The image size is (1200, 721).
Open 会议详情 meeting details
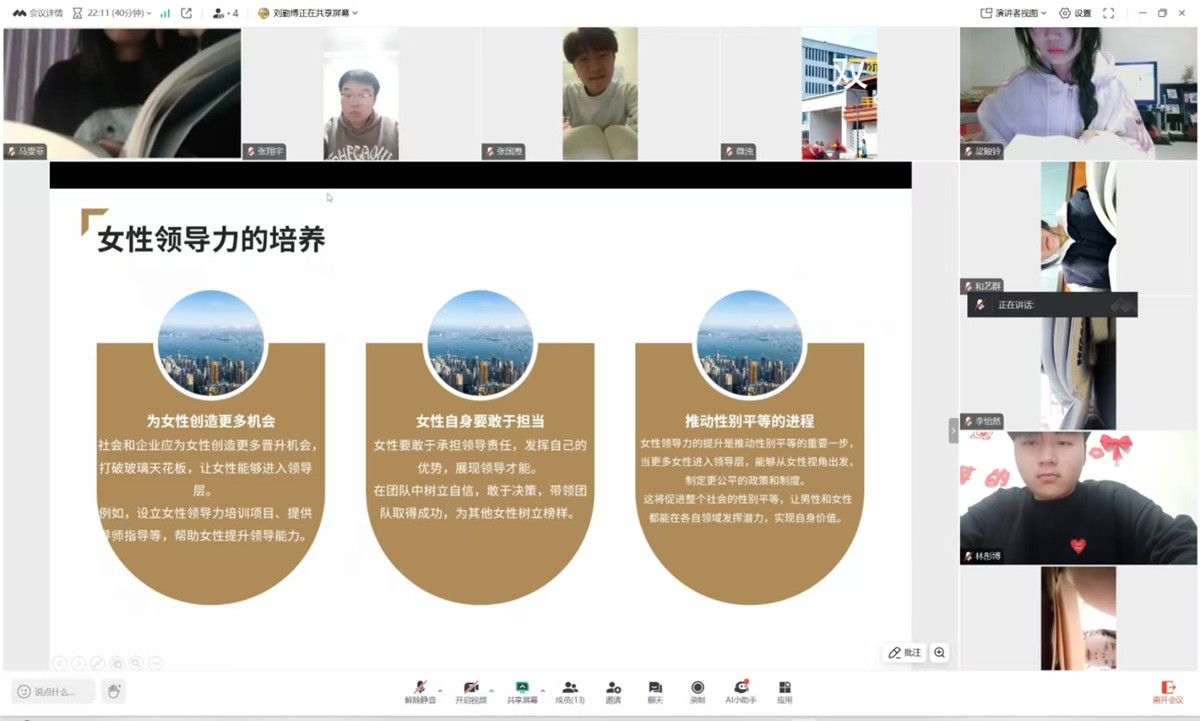38,13
